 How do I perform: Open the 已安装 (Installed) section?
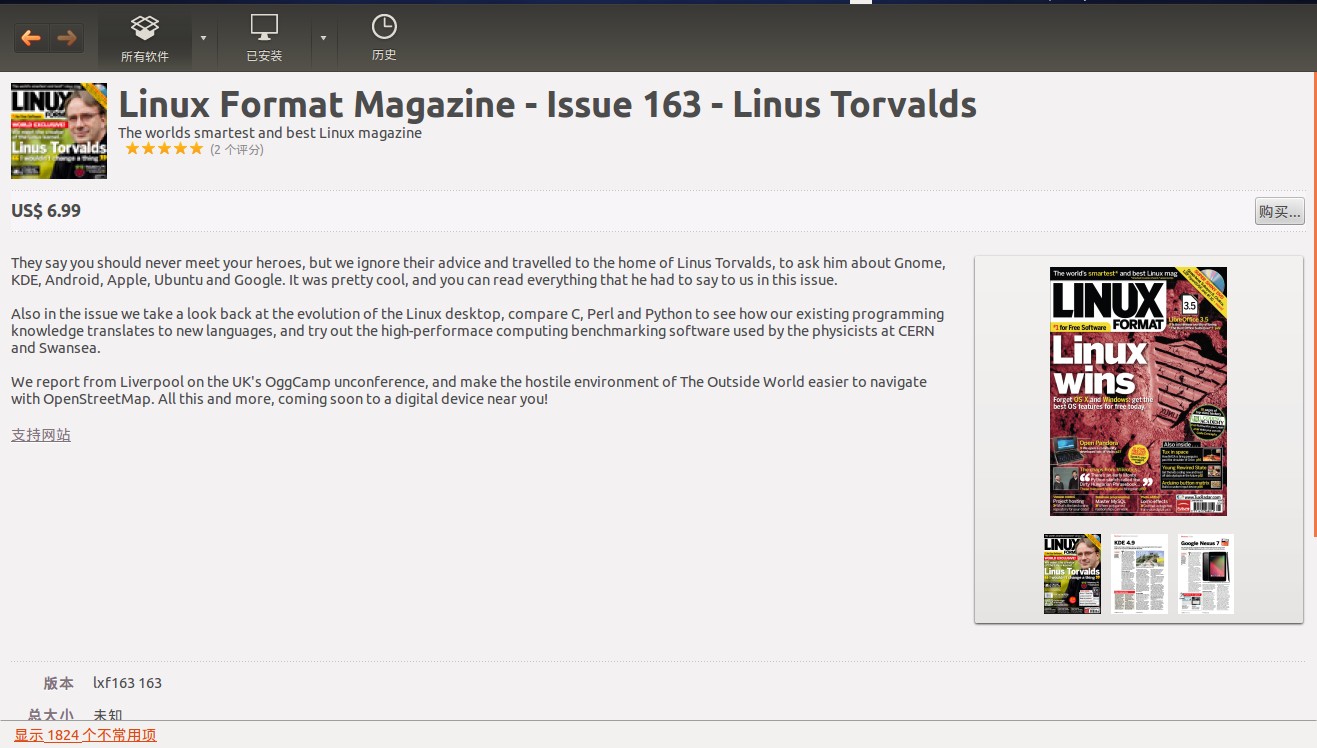pos(264,38)
